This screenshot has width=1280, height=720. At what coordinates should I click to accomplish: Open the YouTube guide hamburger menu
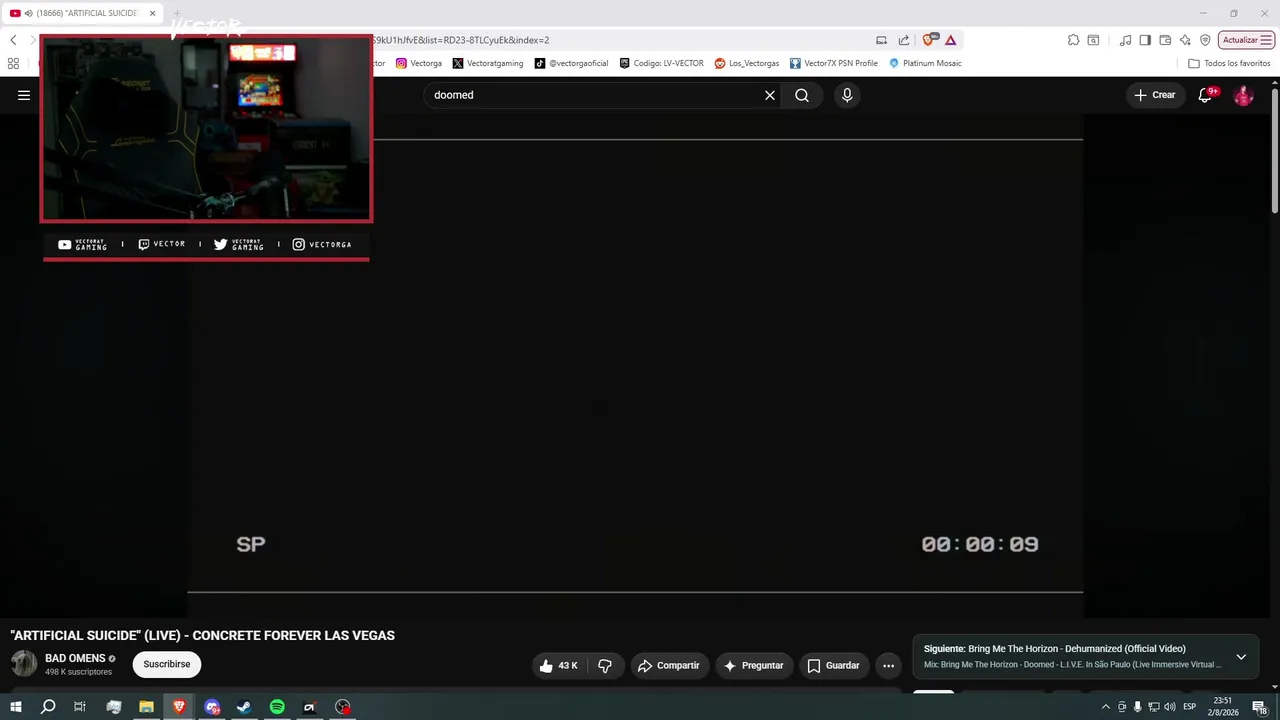(x=24, y=95)
